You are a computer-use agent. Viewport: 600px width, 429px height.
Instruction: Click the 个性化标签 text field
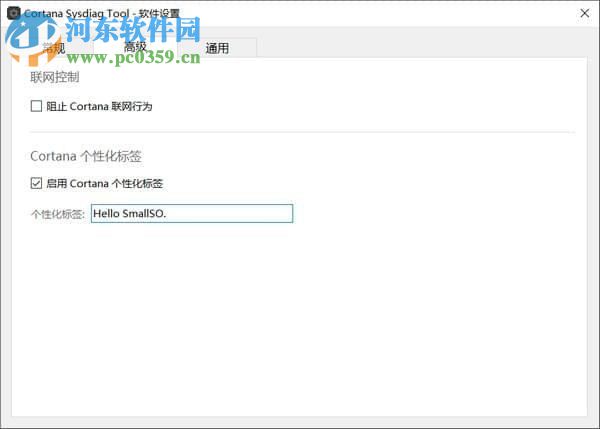tap(192, 214)
